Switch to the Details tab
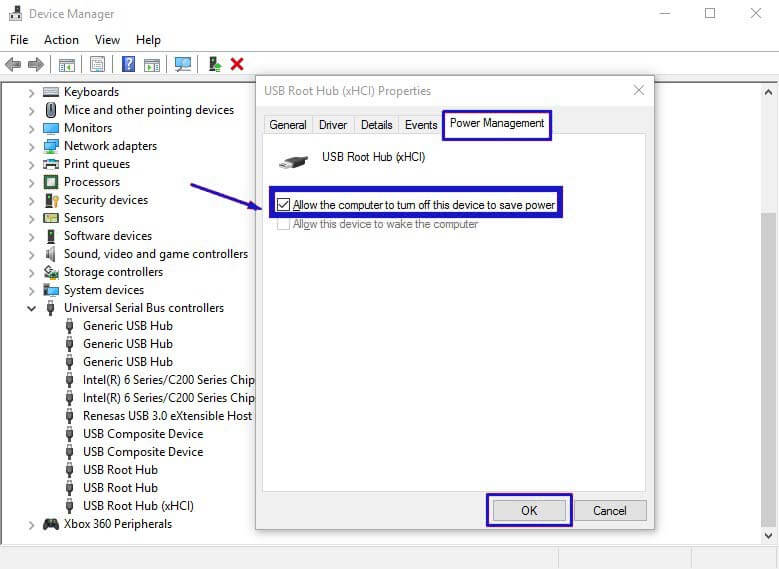 377,125
